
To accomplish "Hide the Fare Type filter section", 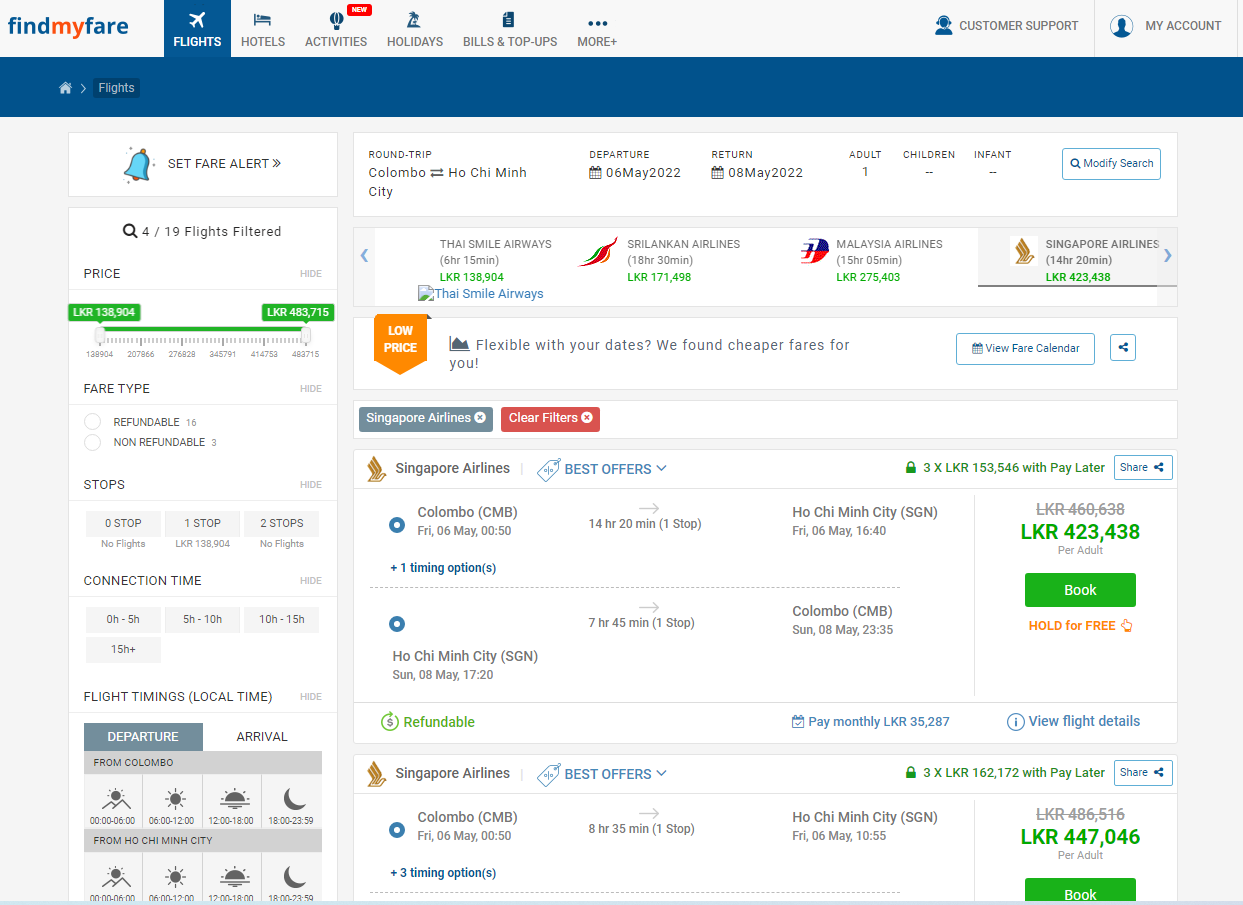I will pos(311,389).
